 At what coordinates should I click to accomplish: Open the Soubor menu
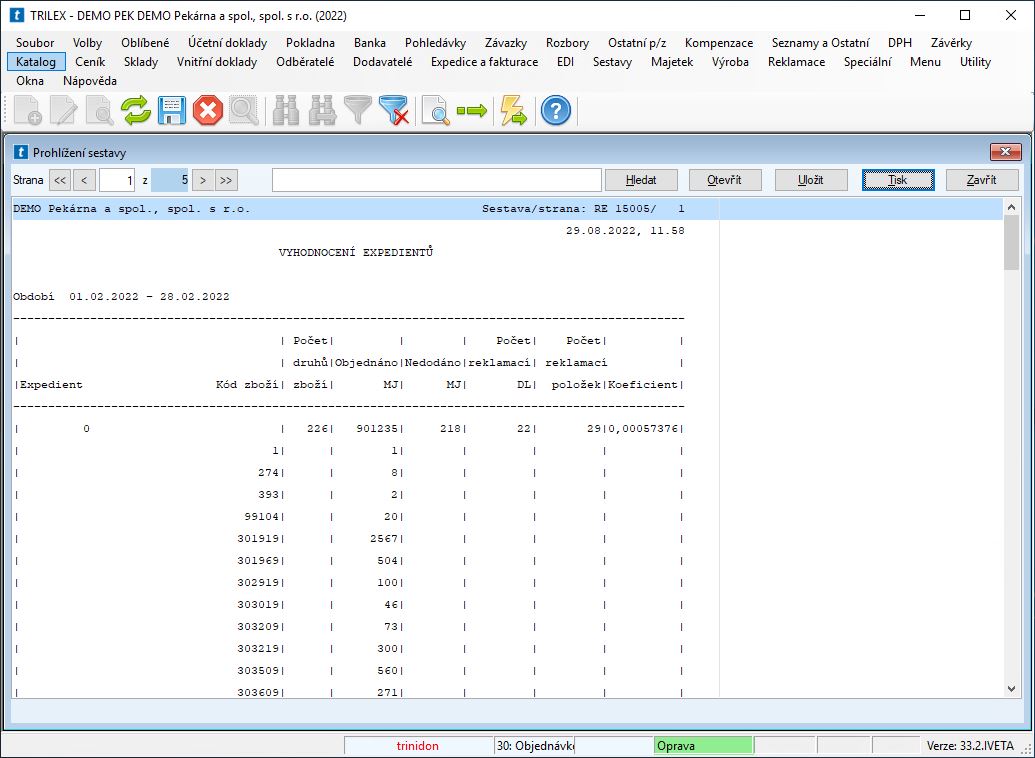(36, 43)
